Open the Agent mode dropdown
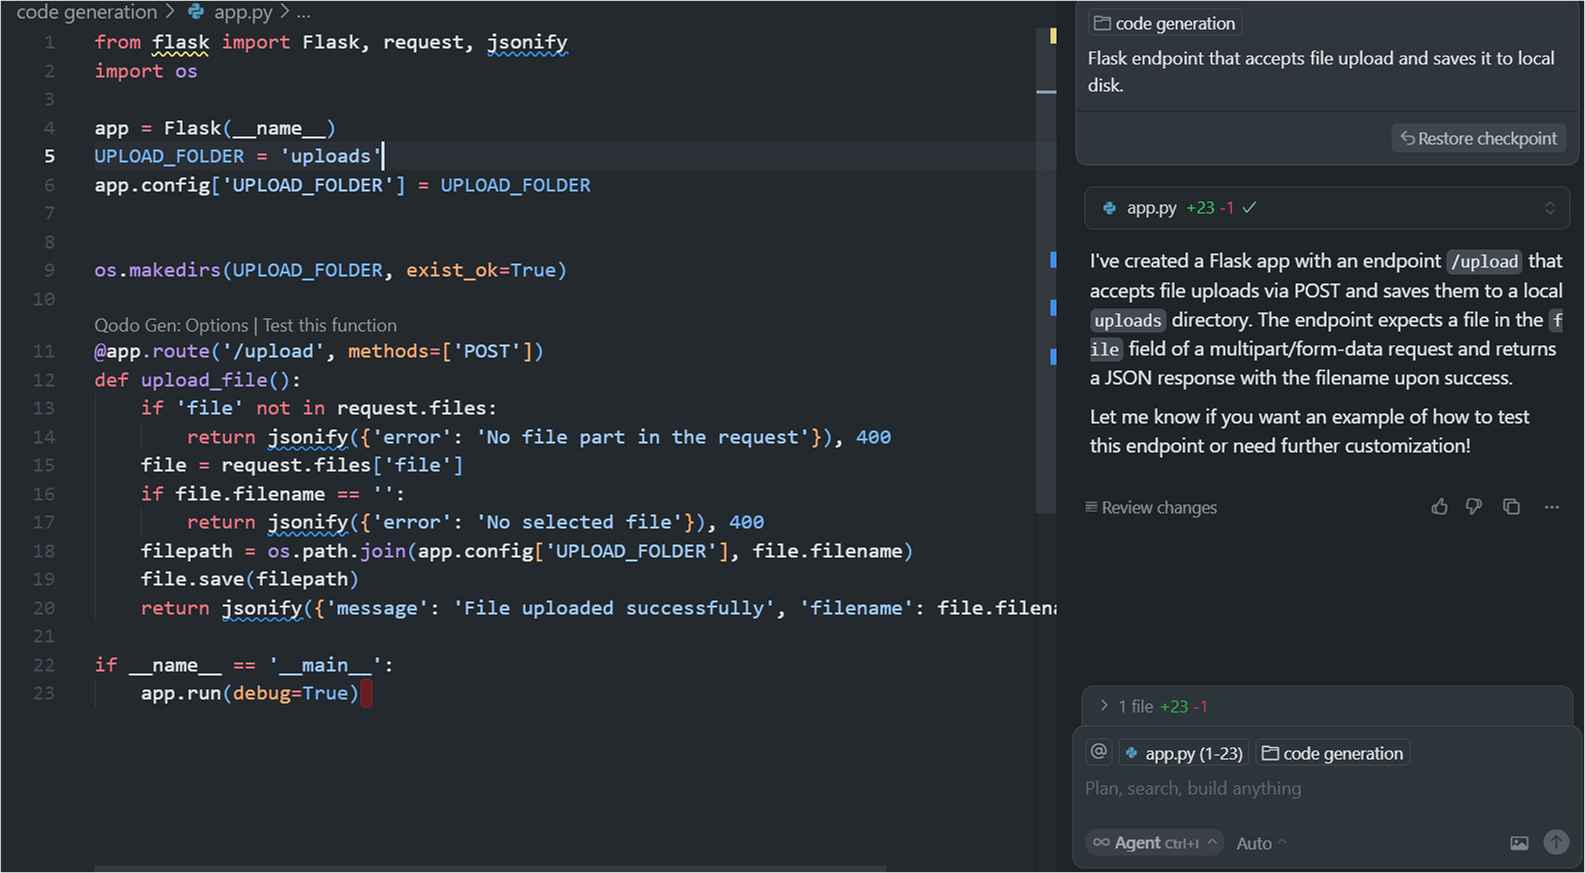This screenshot has width=1585, height=873. [x=1155, y=843]
